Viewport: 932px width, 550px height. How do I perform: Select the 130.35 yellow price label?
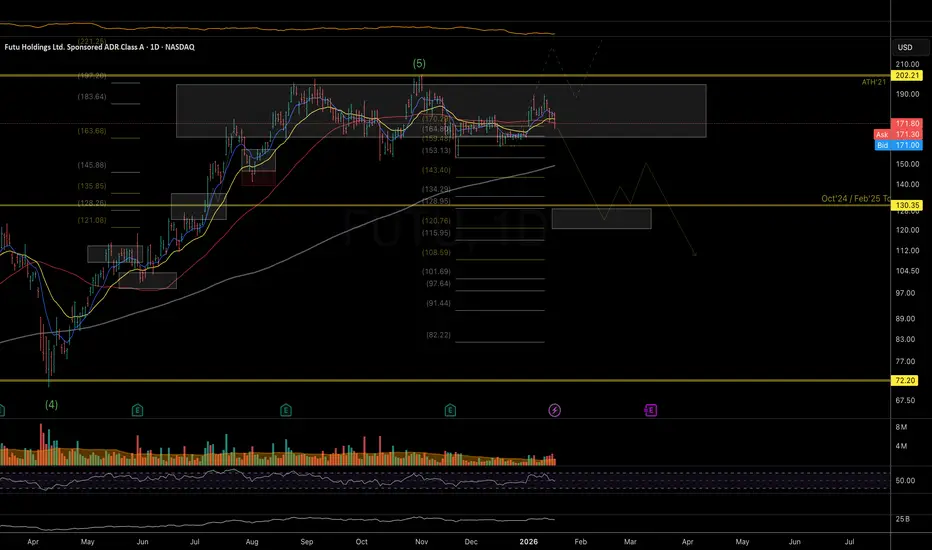[907, 205]
